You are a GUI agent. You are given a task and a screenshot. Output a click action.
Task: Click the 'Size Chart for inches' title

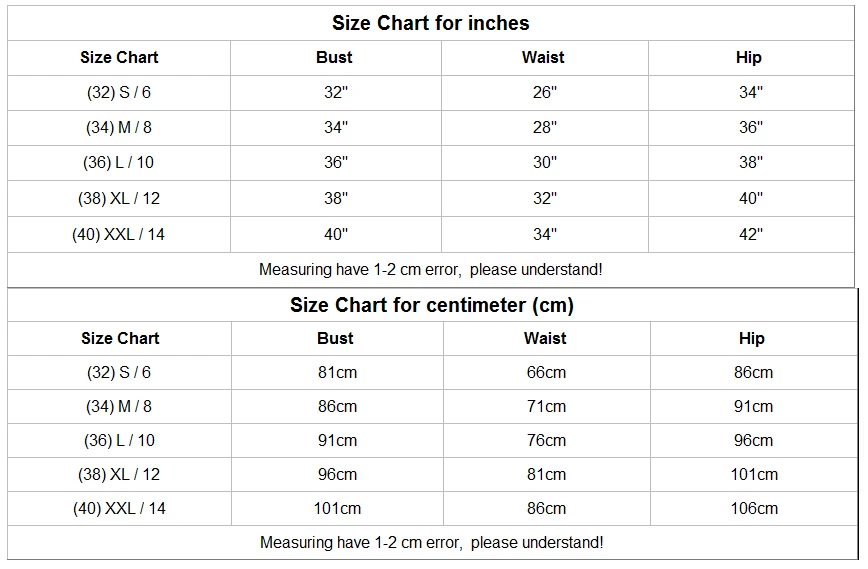[431, 23]
